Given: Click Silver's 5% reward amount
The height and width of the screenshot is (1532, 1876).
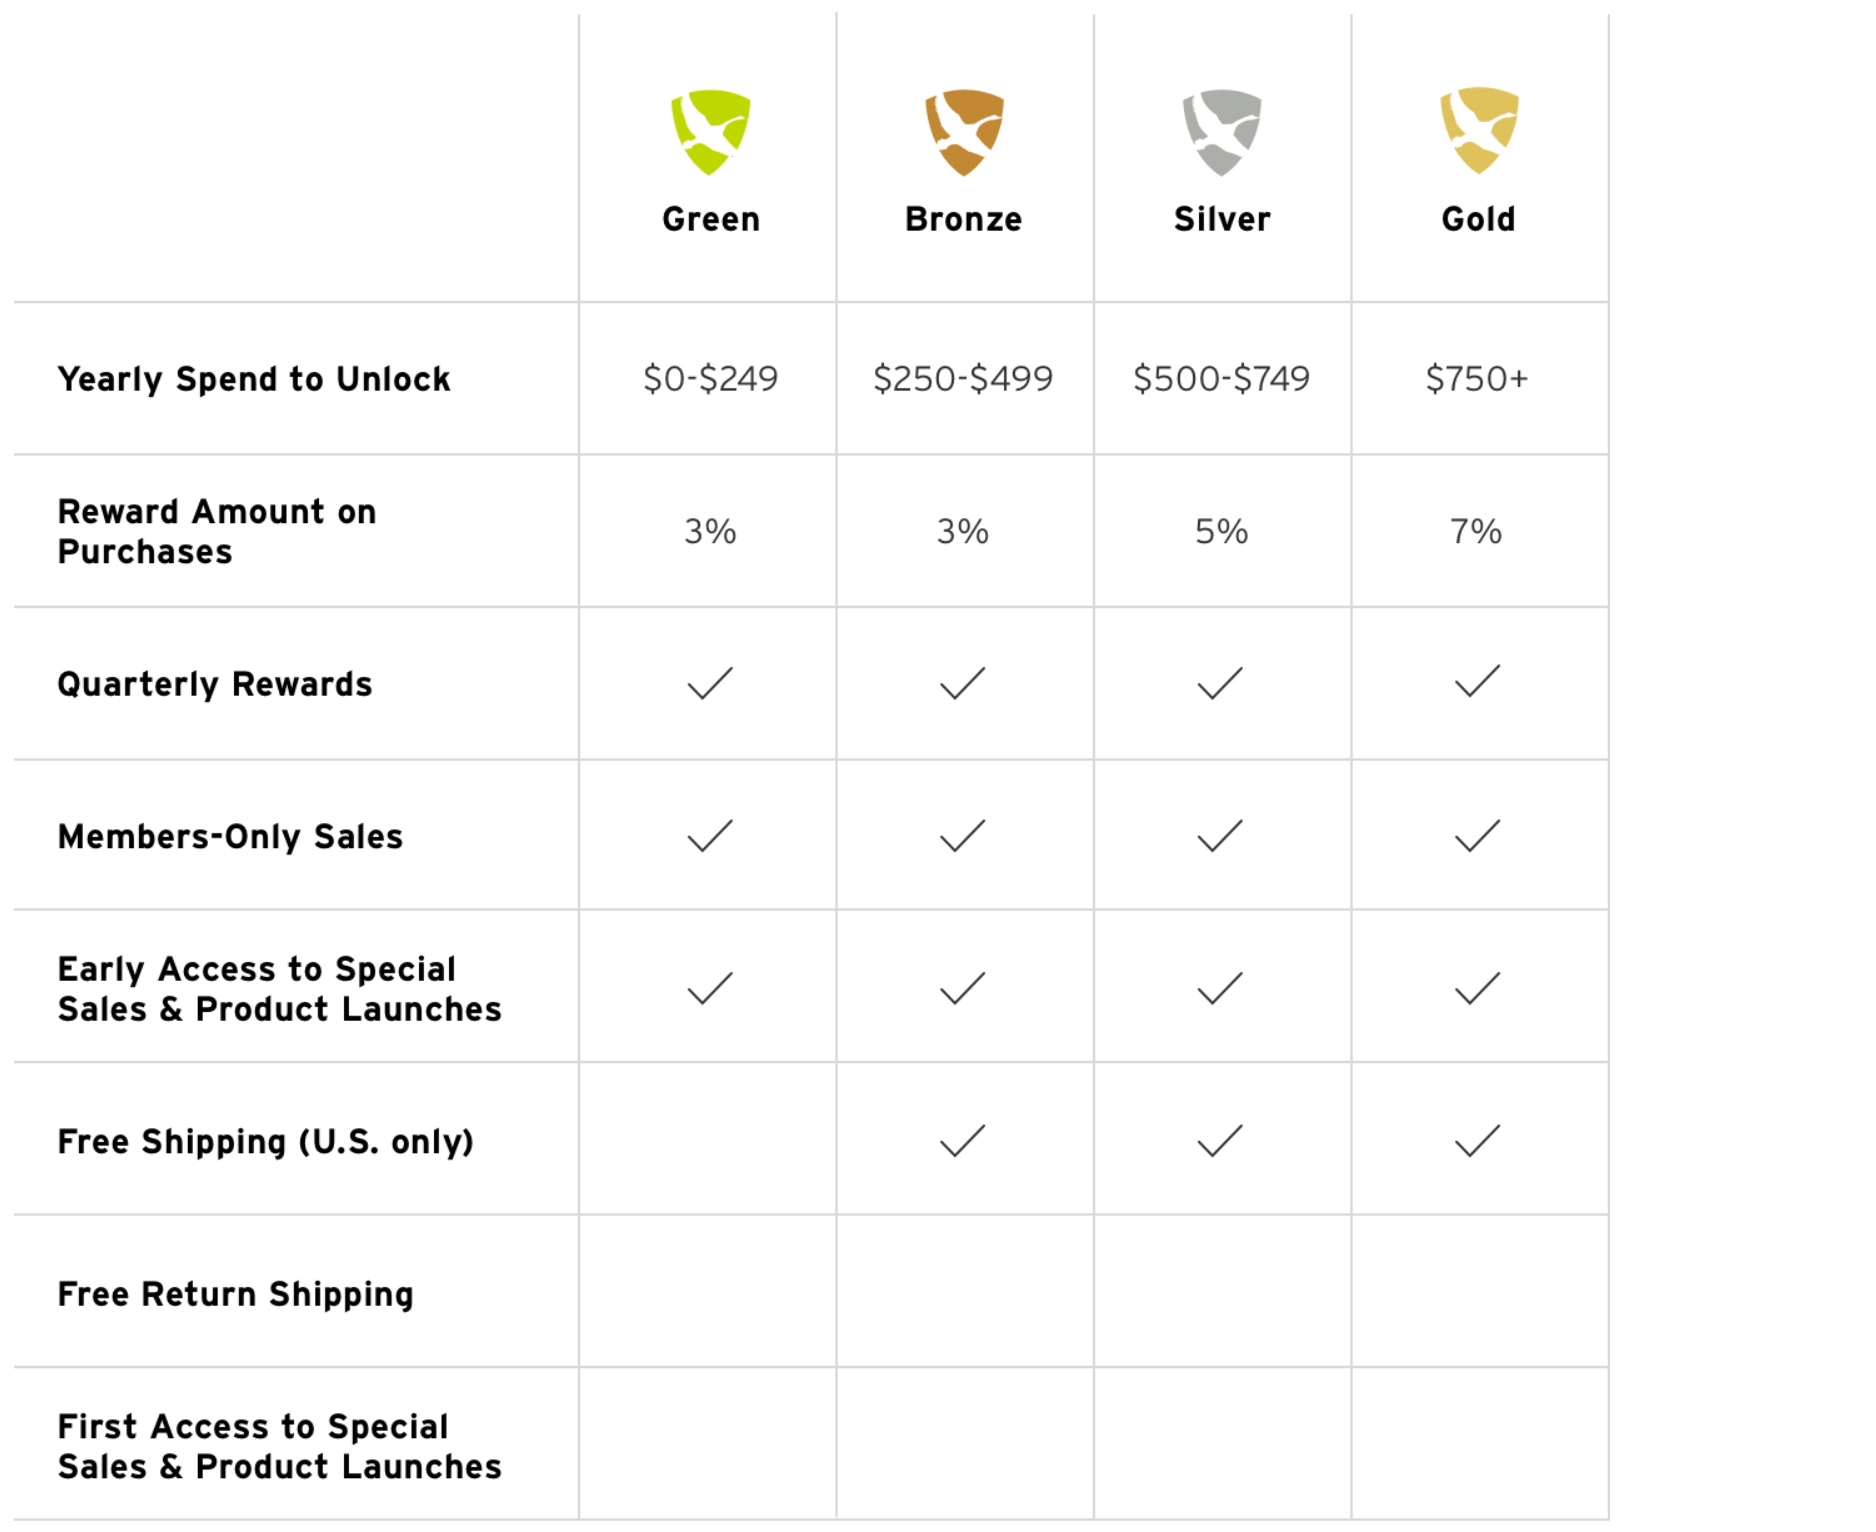Looking at the screenshot, I should 1221,531.
